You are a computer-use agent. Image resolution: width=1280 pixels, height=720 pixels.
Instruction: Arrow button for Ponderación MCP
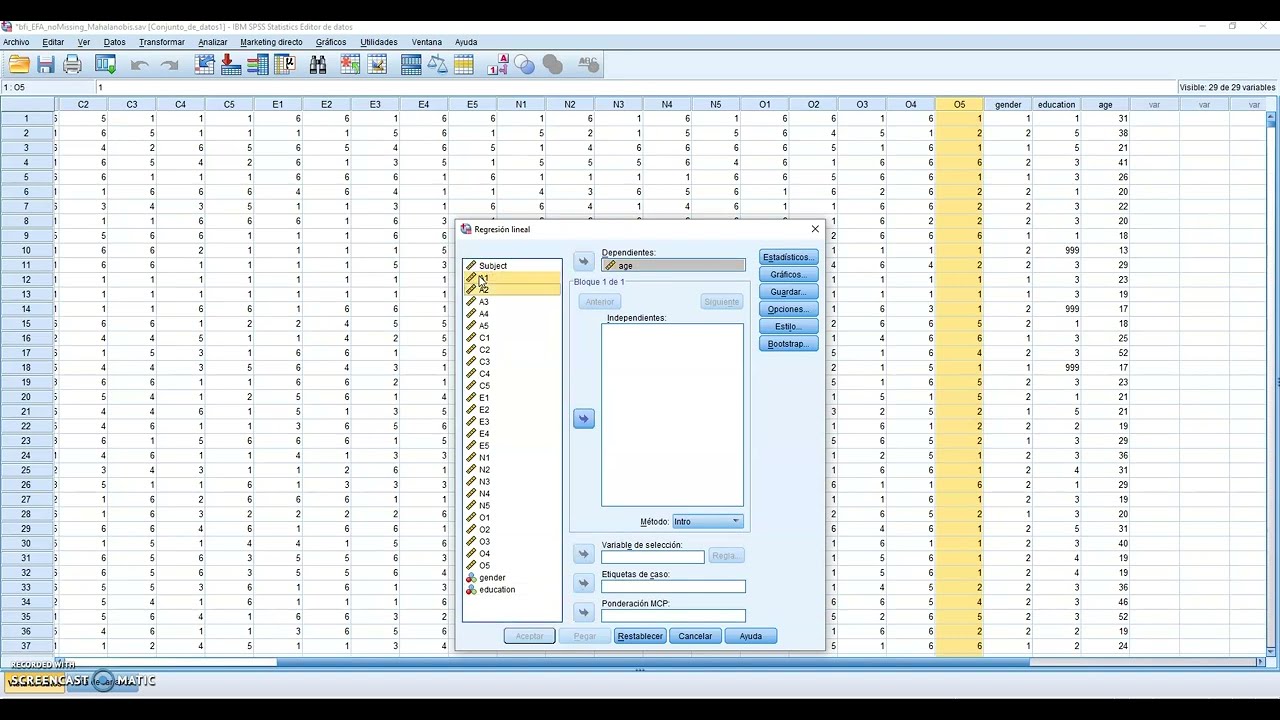pyautogui.click(x=584, y=612)
